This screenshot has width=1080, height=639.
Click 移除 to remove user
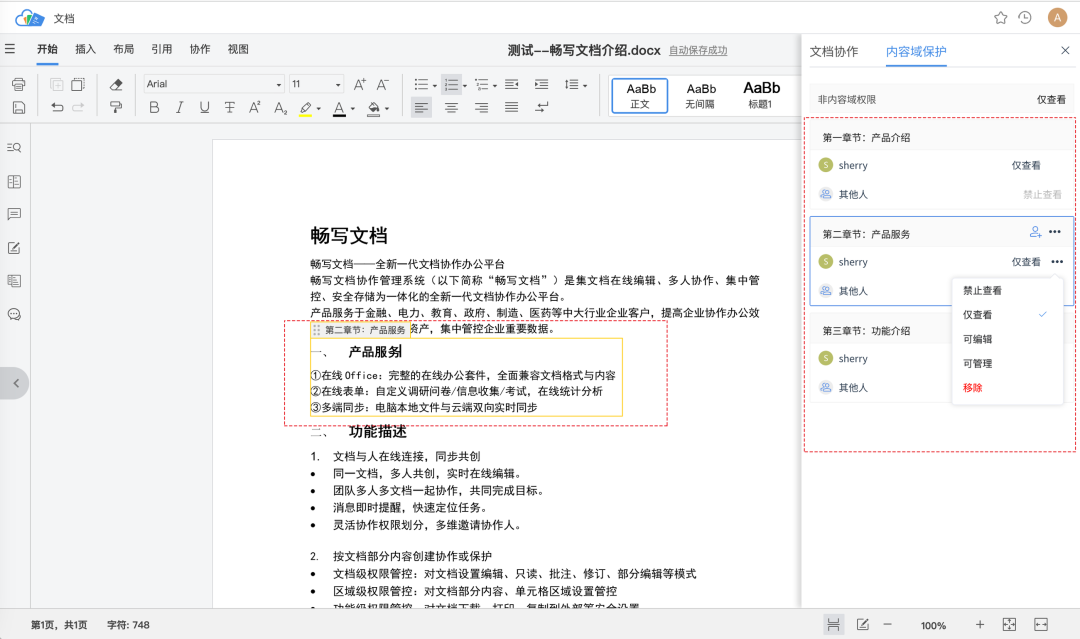tap(1007, 388)
